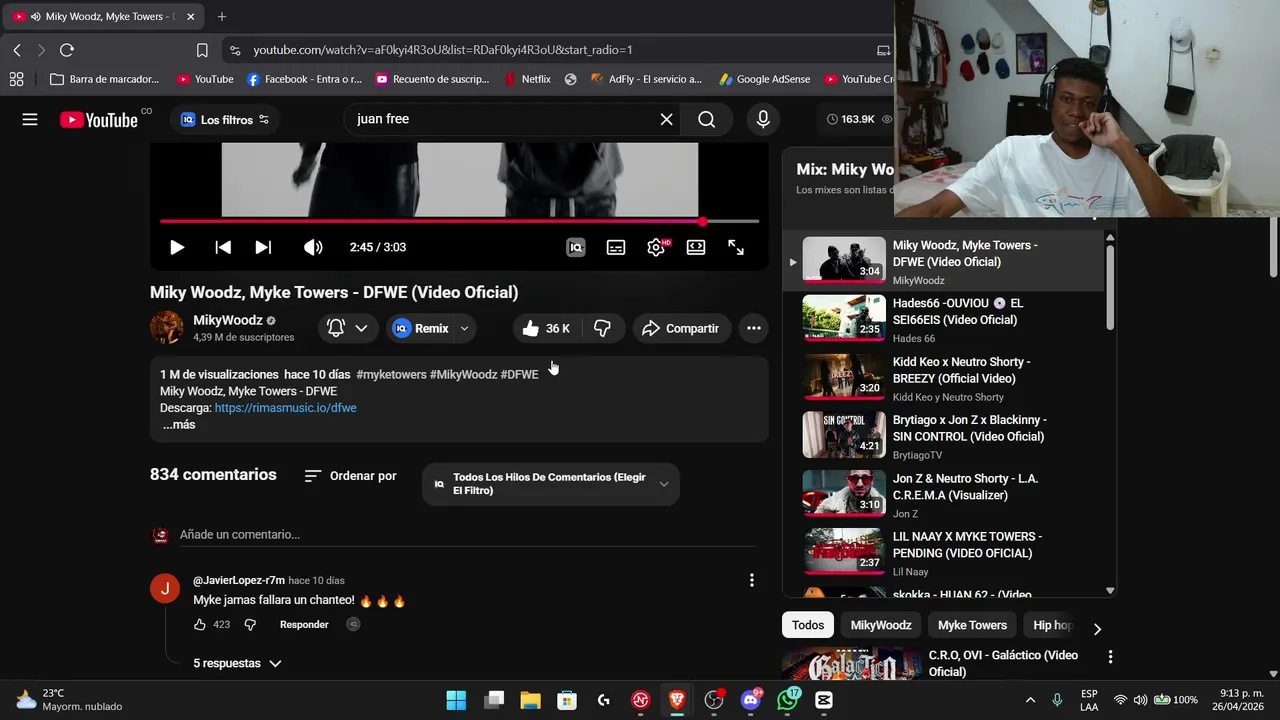
Task: Toggle subtitles in the video player
Action: tap(616, 247)
